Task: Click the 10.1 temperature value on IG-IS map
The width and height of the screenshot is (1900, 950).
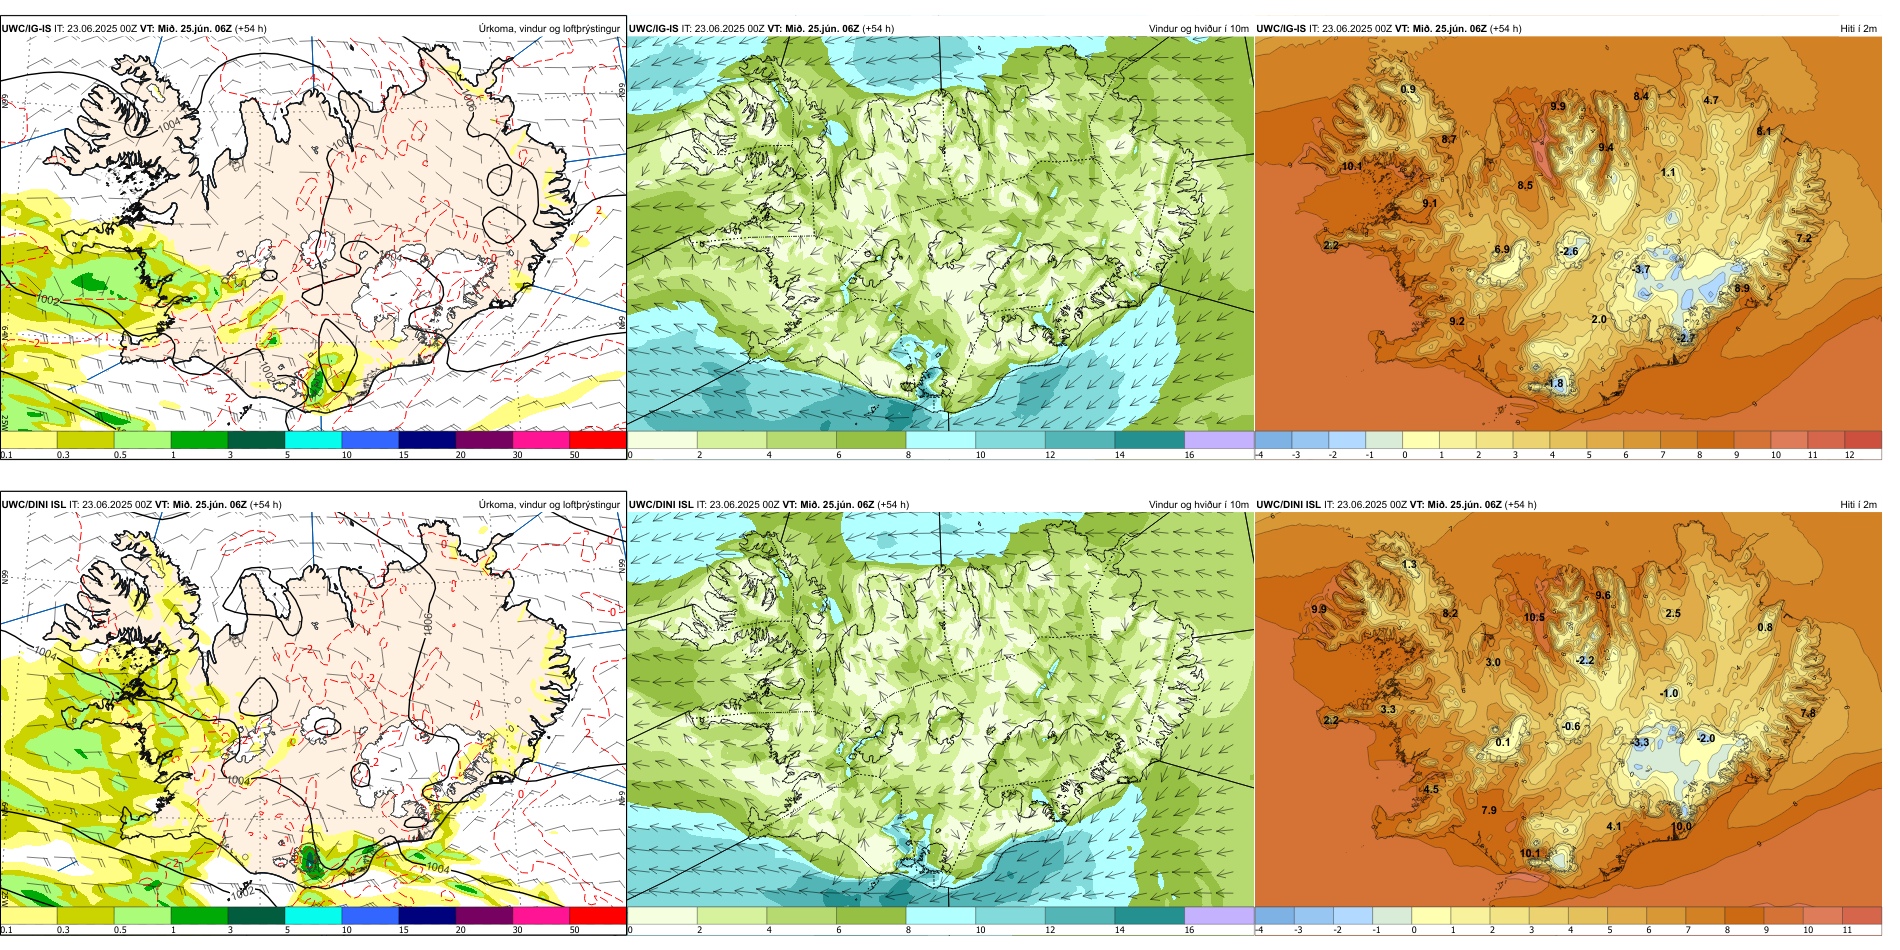Action: click(1352, 167)
